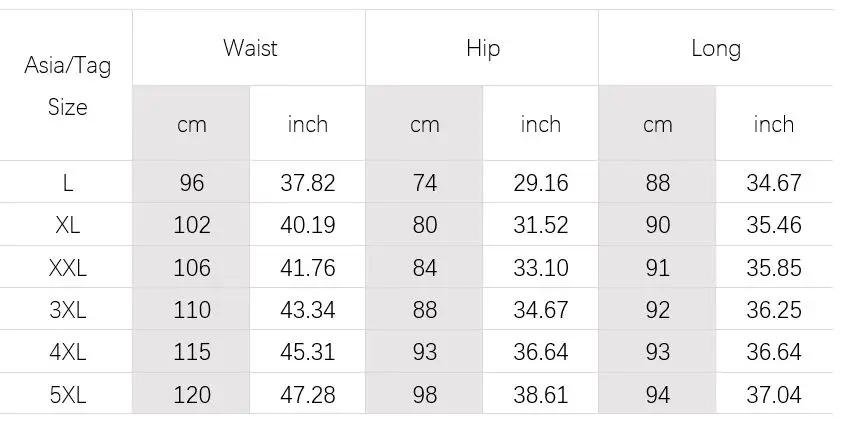Click the Waist column header
Viewport: 842px width, 424px height.
[x=250, y=48]
